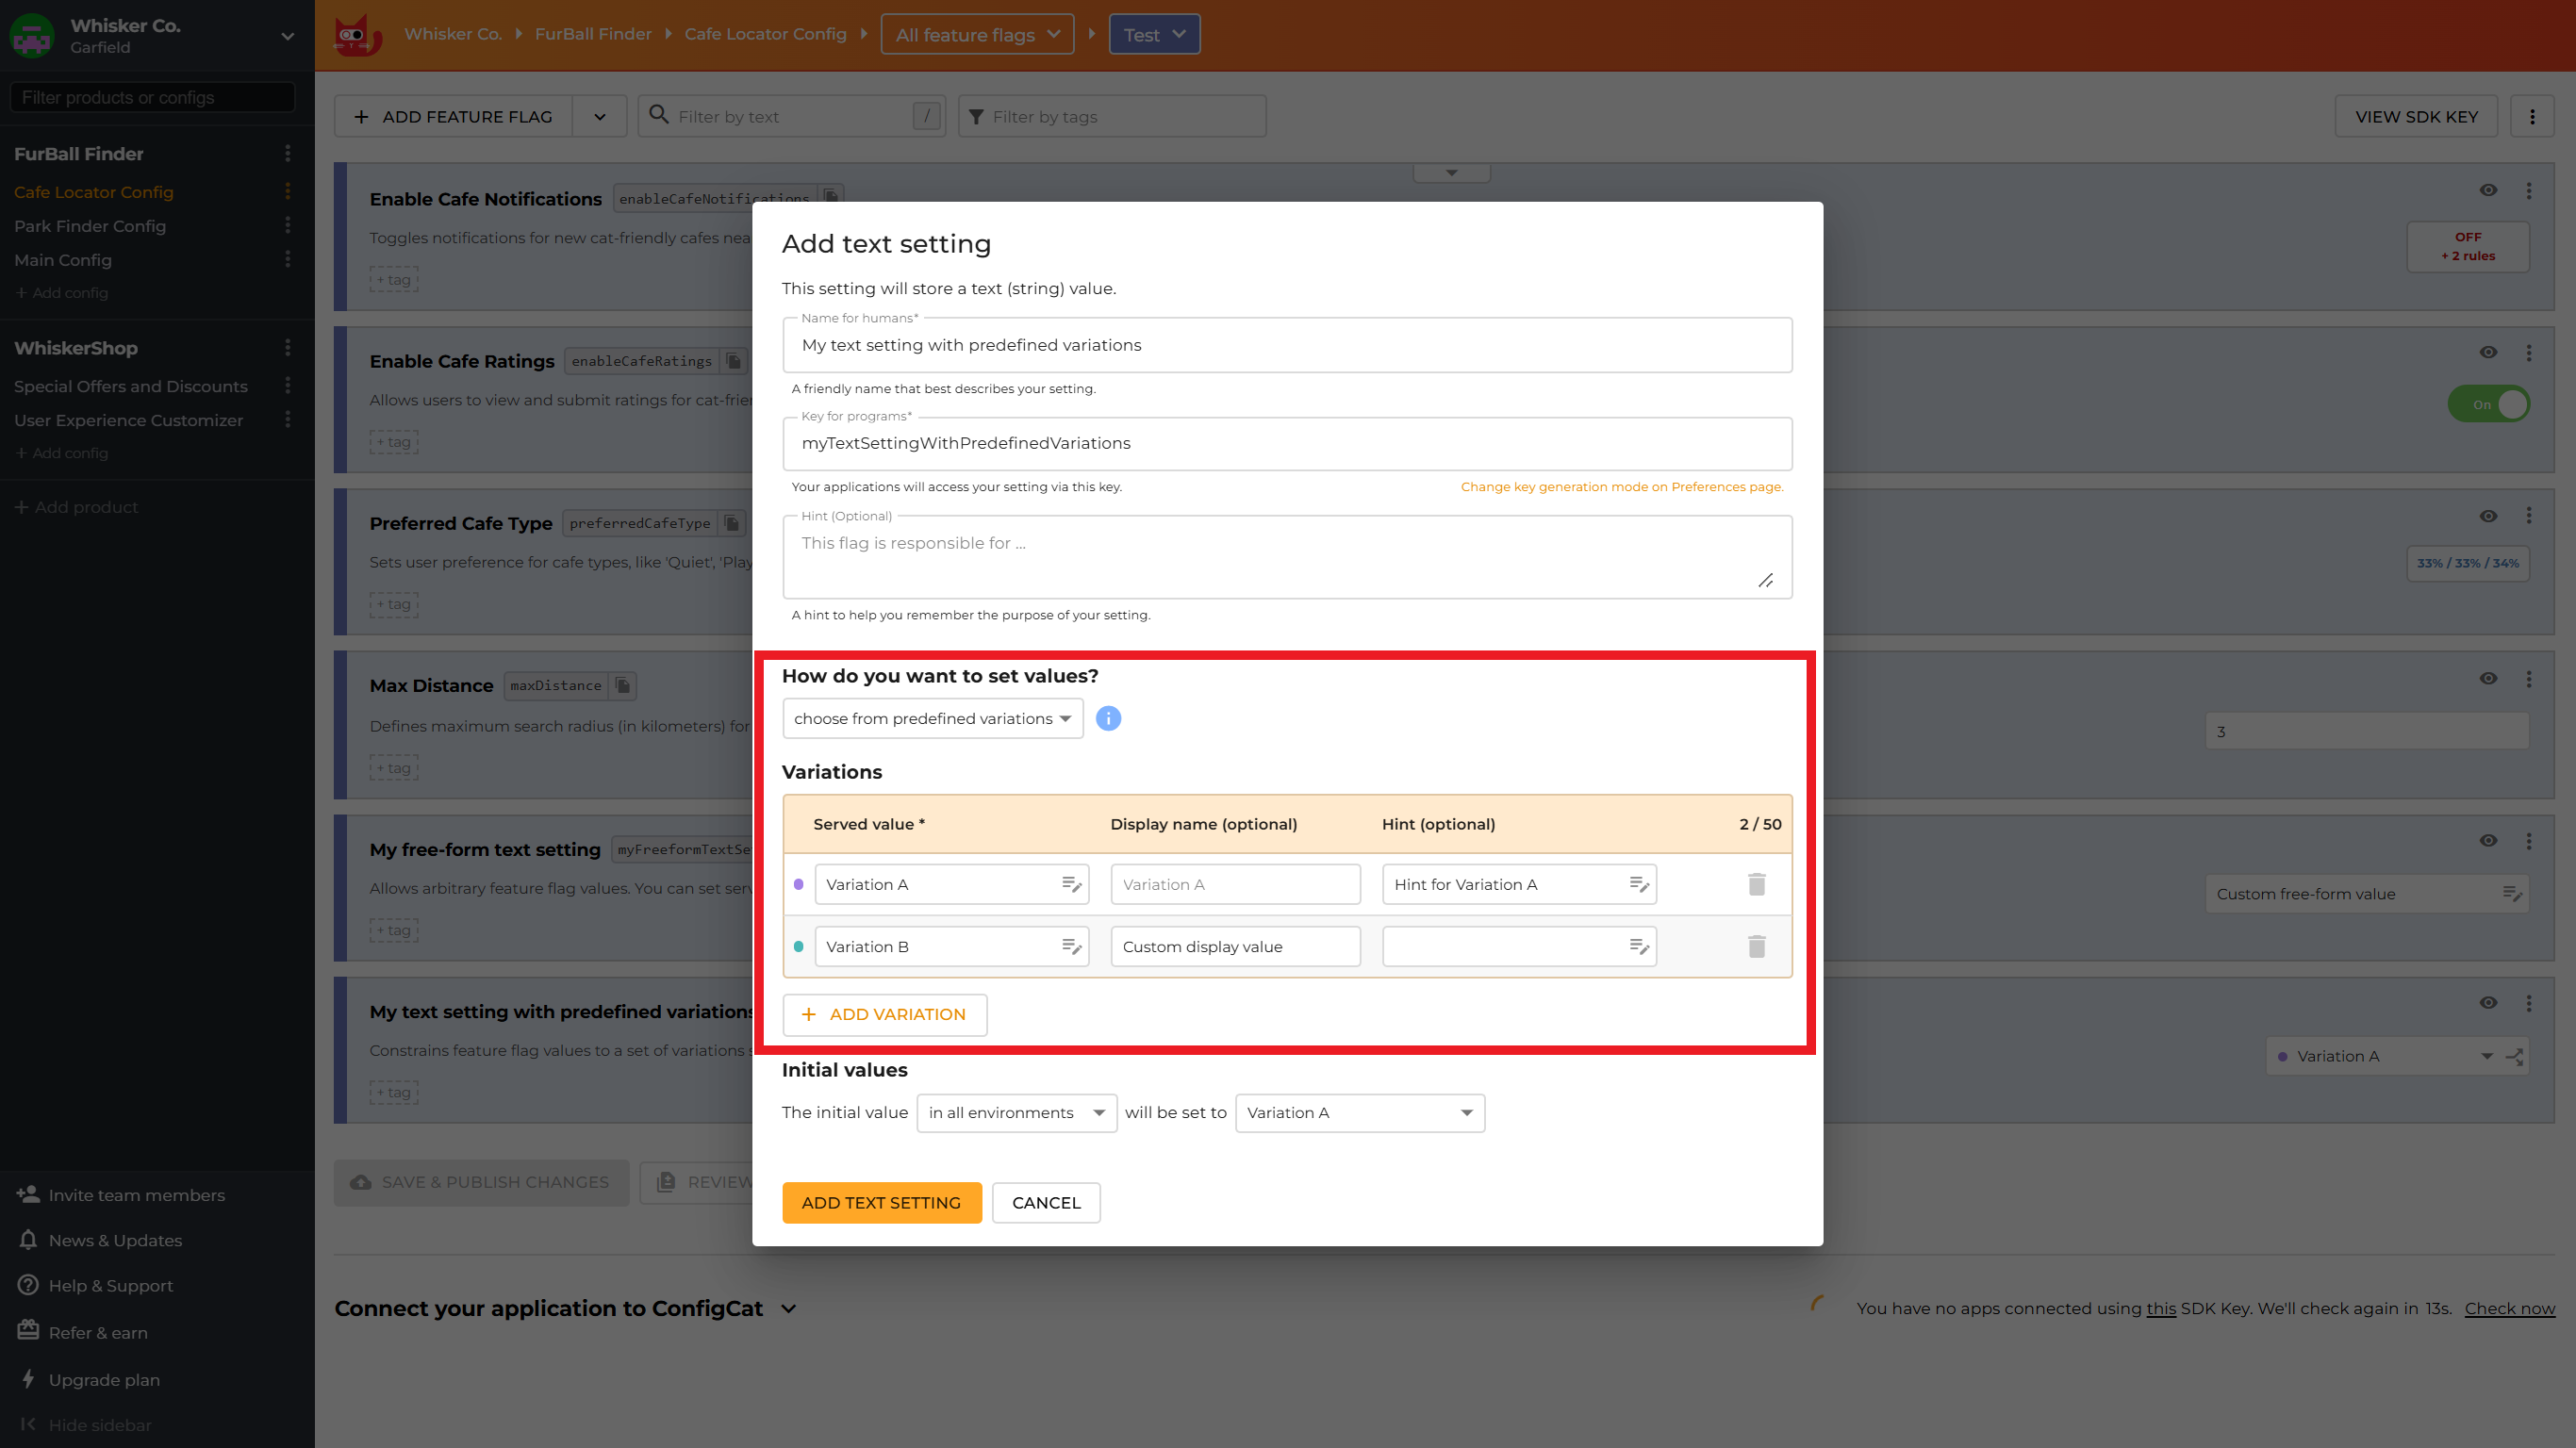2576x1448 pixels.
Task: Click the blue info icon beside variations dropdown
Action: 1108,718
